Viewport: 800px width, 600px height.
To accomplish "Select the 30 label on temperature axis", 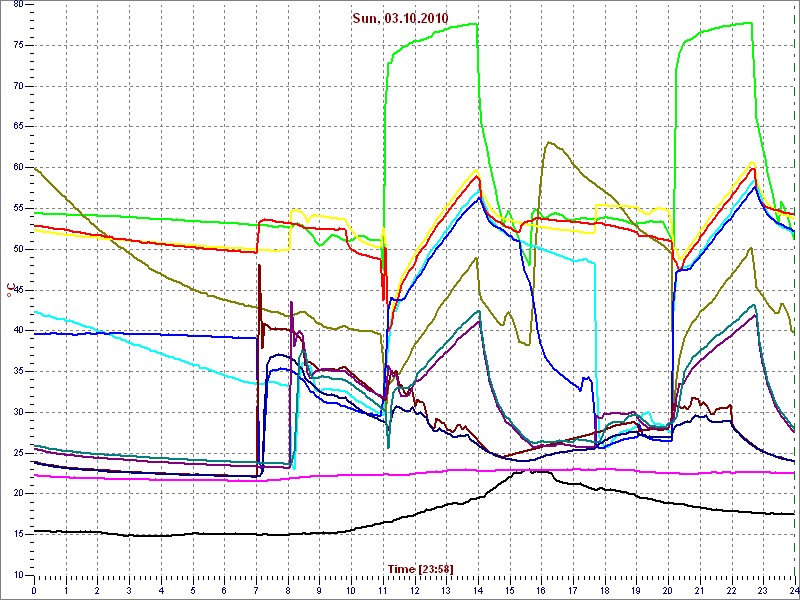I will (17, 412).
